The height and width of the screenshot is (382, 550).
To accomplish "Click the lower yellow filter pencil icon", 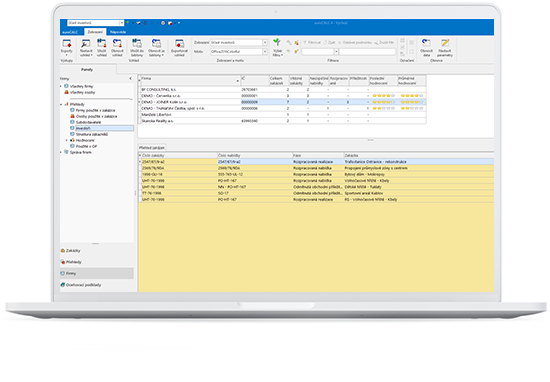I will click(296, 52).
